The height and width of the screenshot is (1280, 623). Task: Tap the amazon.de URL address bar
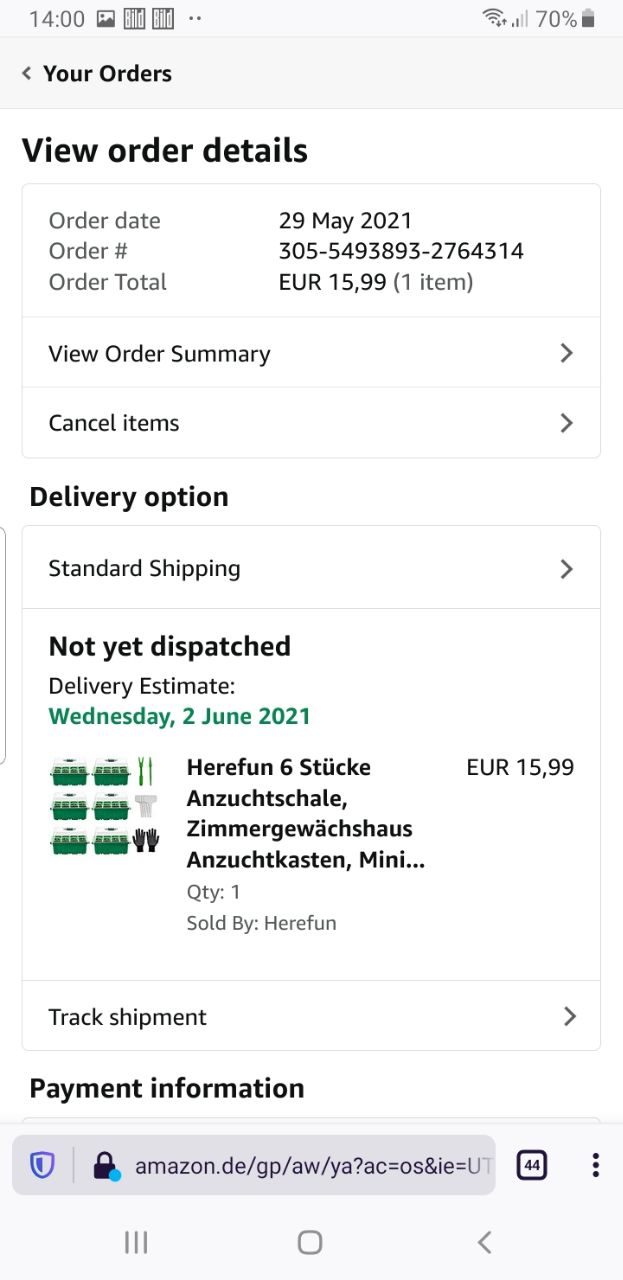coord(312,1165)
